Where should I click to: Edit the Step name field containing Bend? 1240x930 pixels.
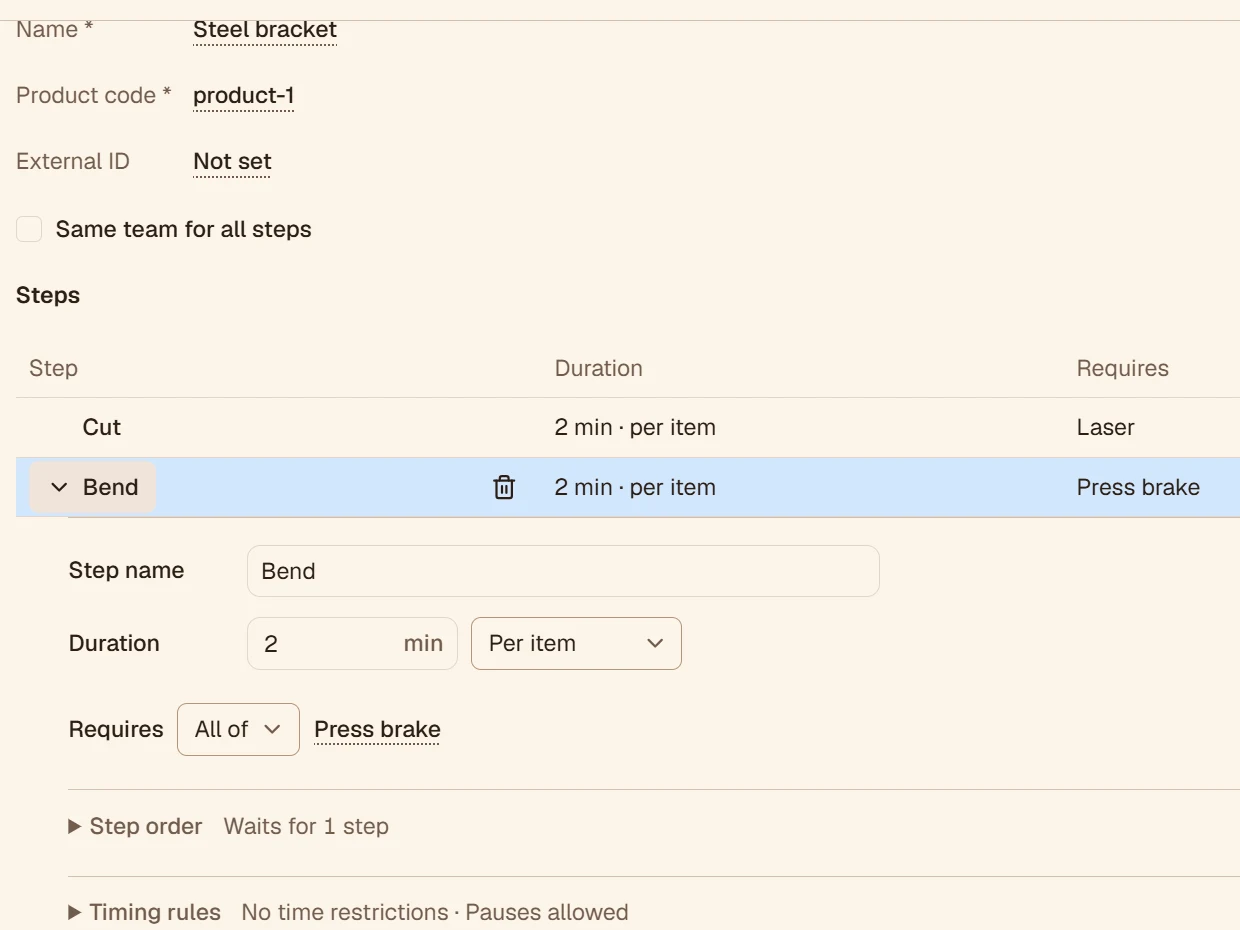(x=563, y=571)
